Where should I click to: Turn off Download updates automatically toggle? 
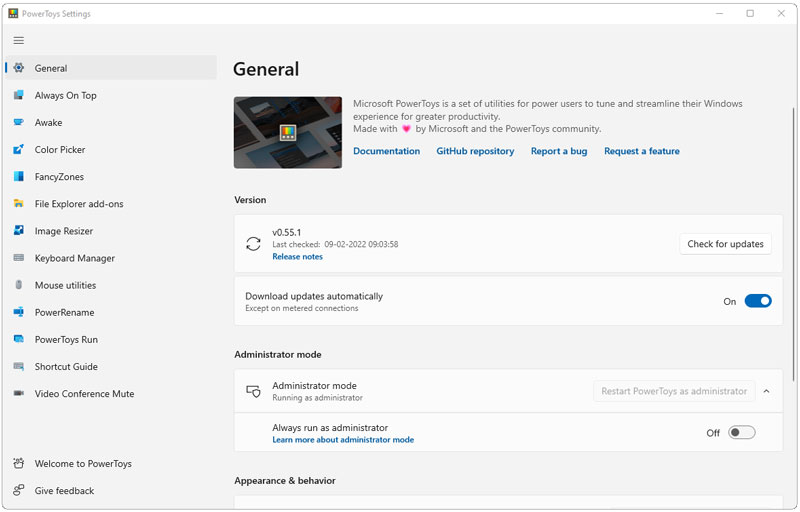click(x=758, y=301)
